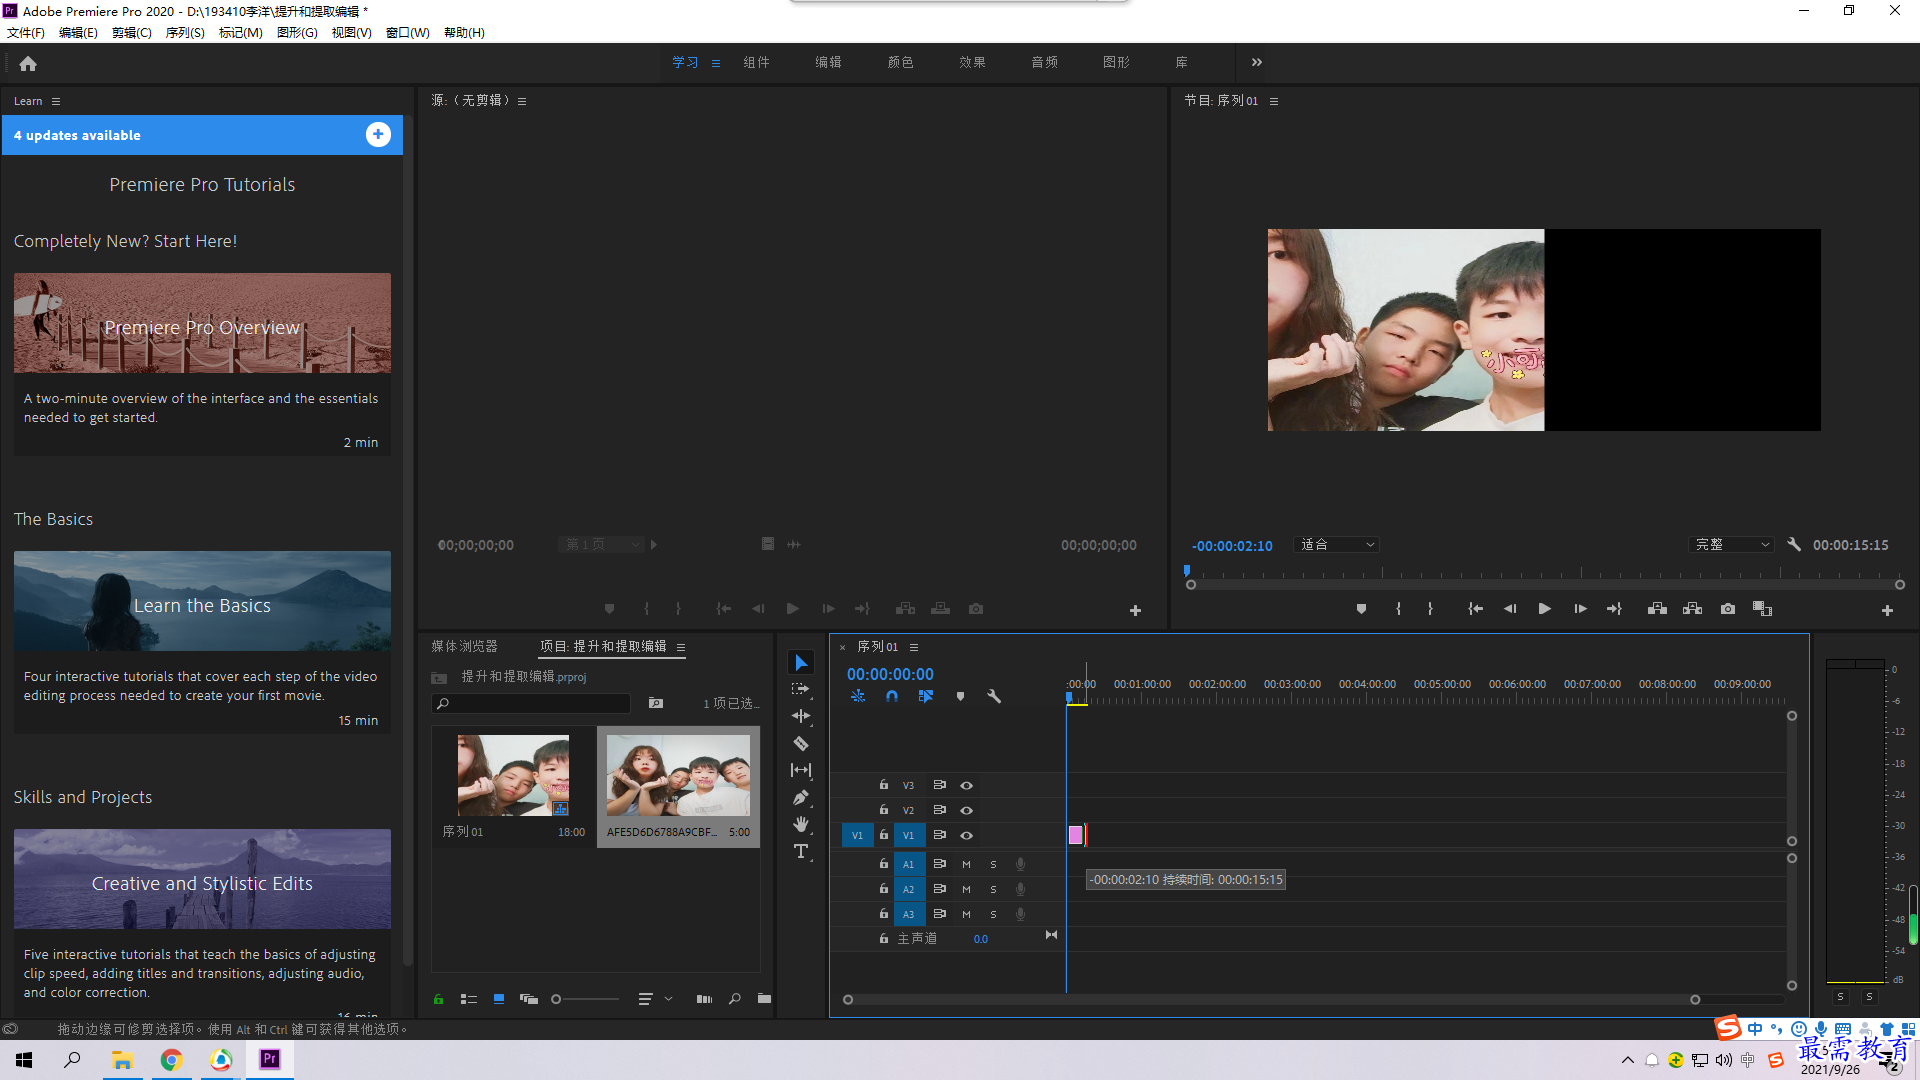Click the Extract button in Program Monitor
The width and height of the screenshot is (1920, 1080).
1692,609
